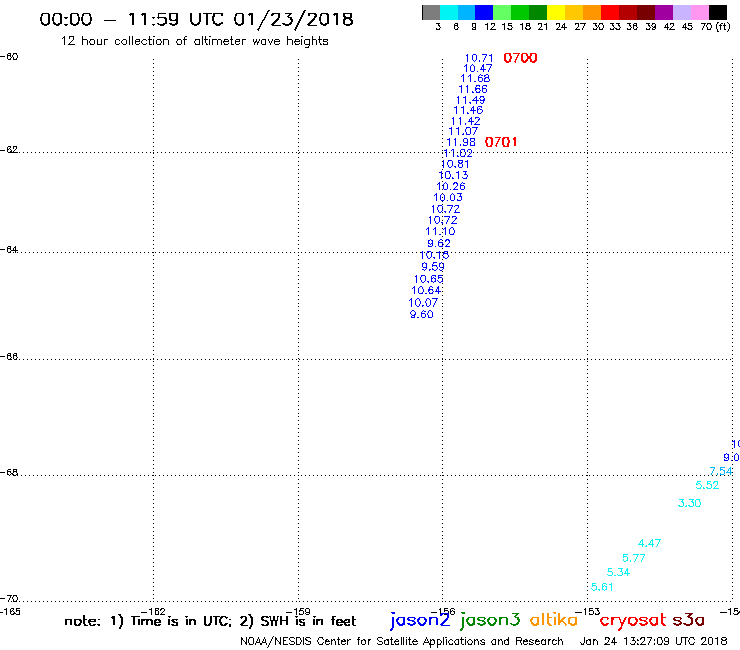This screenshot has height=650, width=740.
Task: Click the yellow swatch in the color legend
Action: 556,12
